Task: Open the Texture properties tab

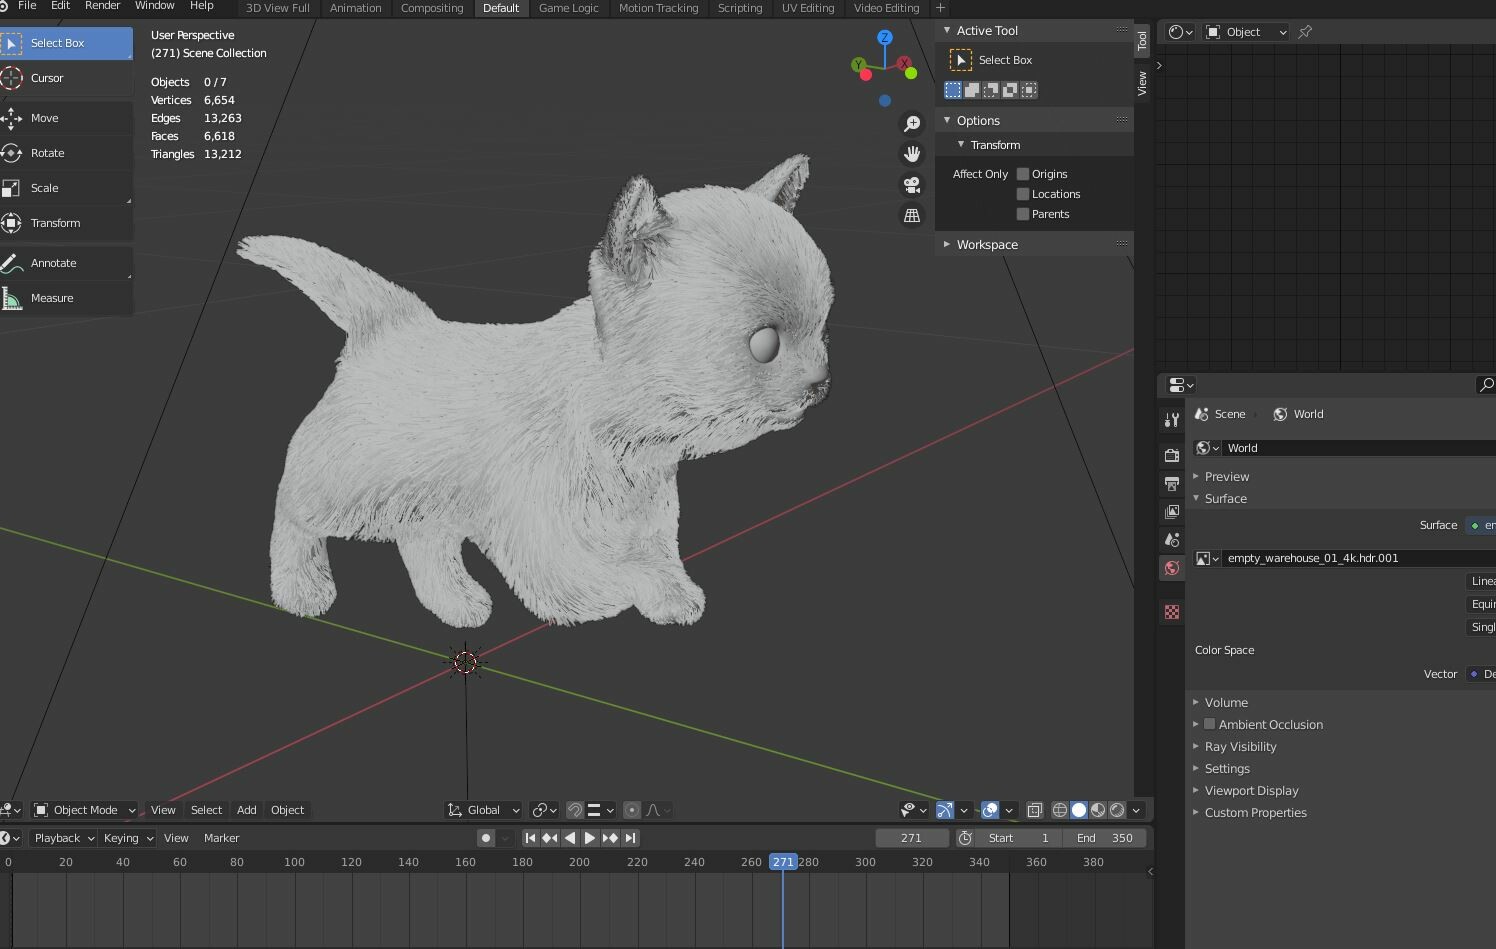Action: point(1171,612)
